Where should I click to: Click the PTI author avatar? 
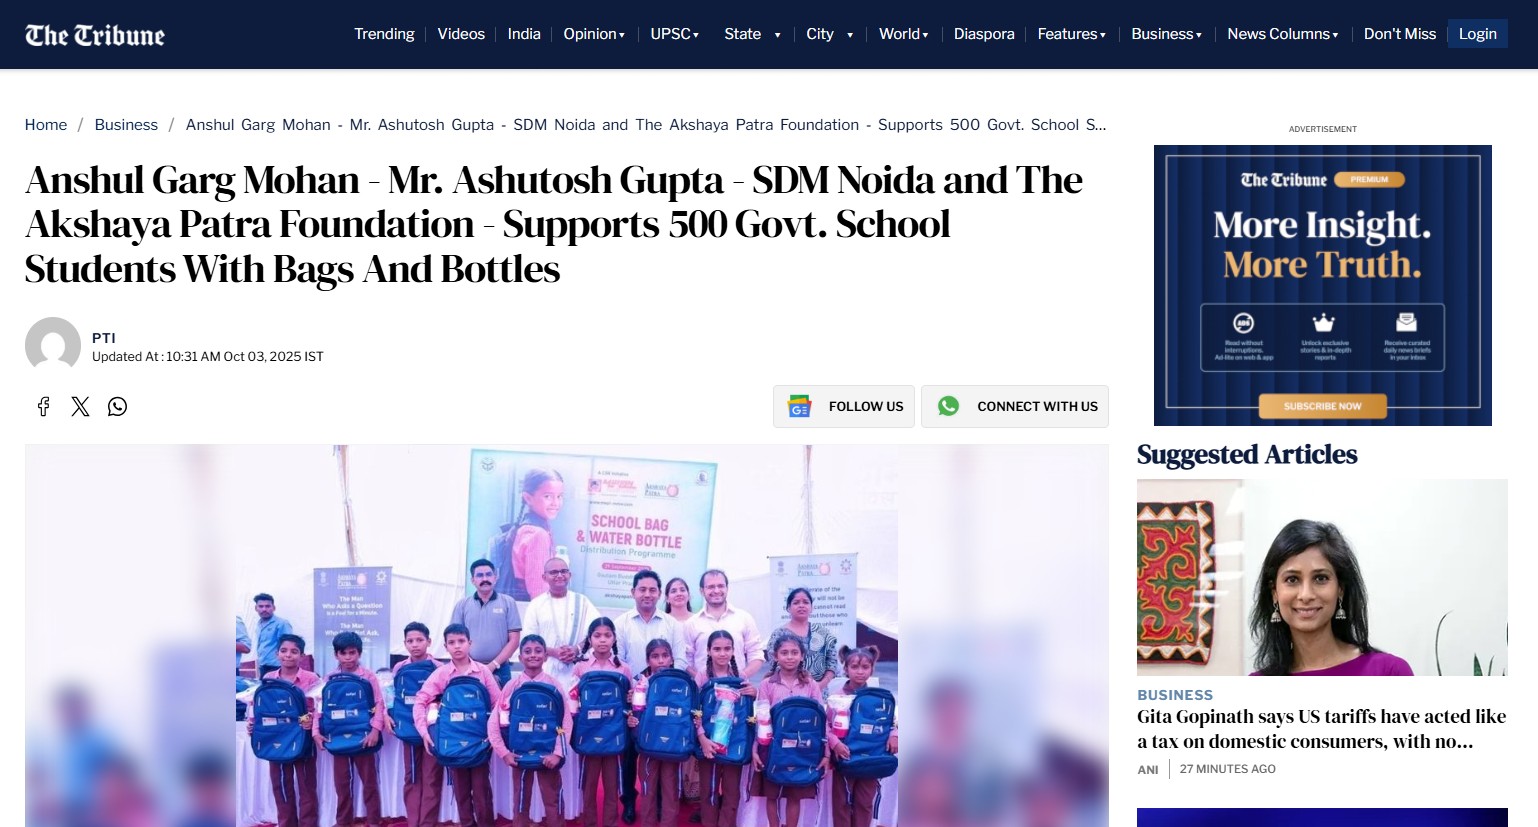pyautogui.click(x=53, y=345)
